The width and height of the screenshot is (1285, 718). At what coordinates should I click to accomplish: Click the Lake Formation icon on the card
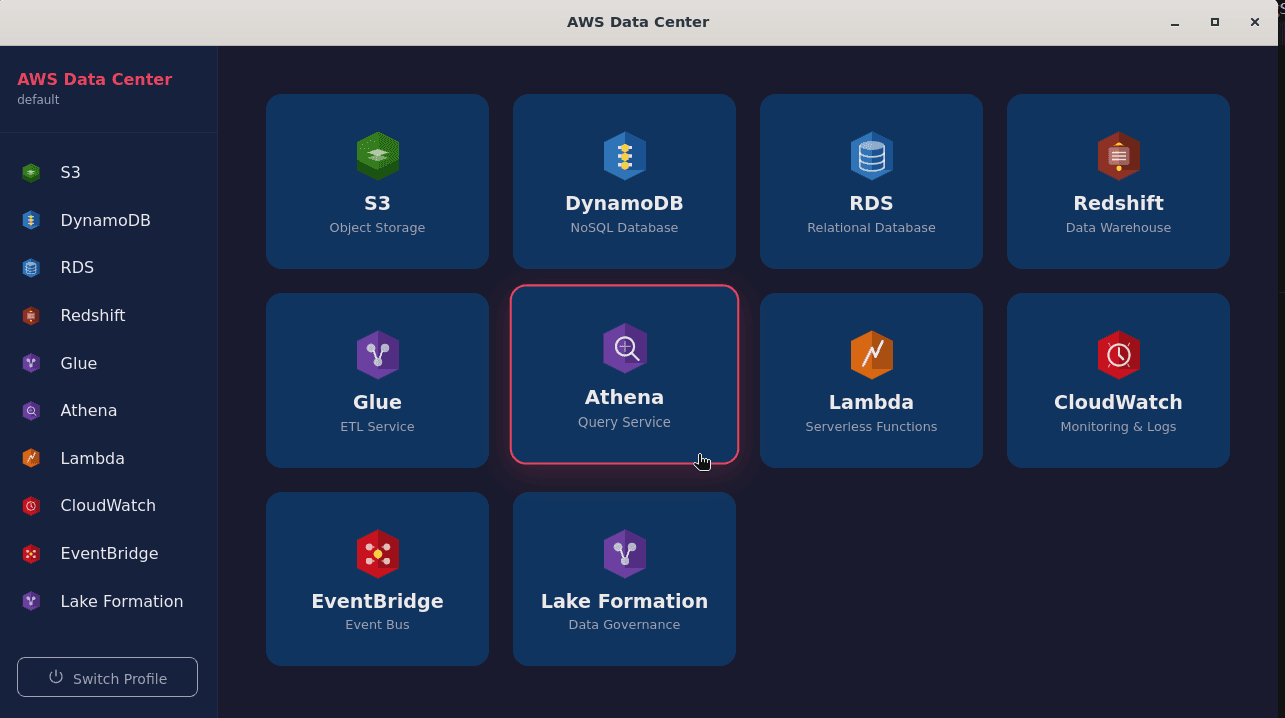pos(625,554)
